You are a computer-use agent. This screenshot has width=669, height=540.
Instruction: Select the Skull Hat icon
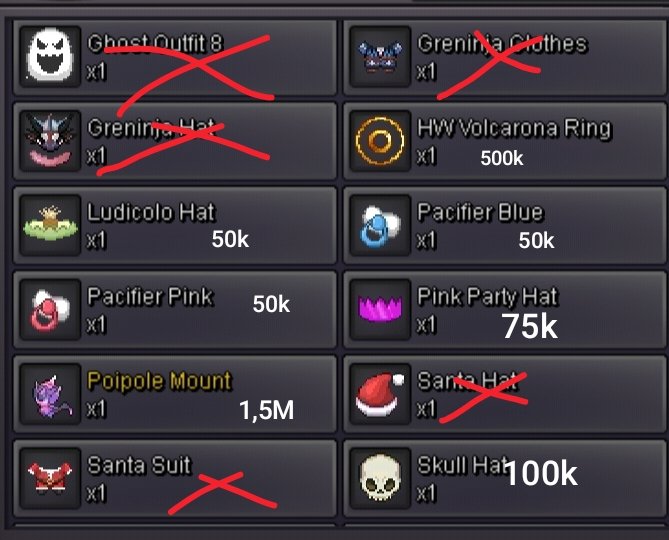click(380, 478)
